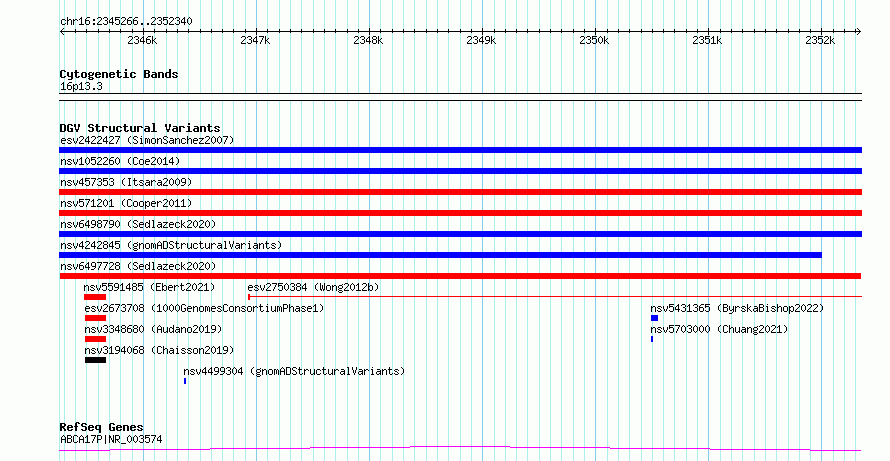Select the blue bar under nsv4242845

440,255
